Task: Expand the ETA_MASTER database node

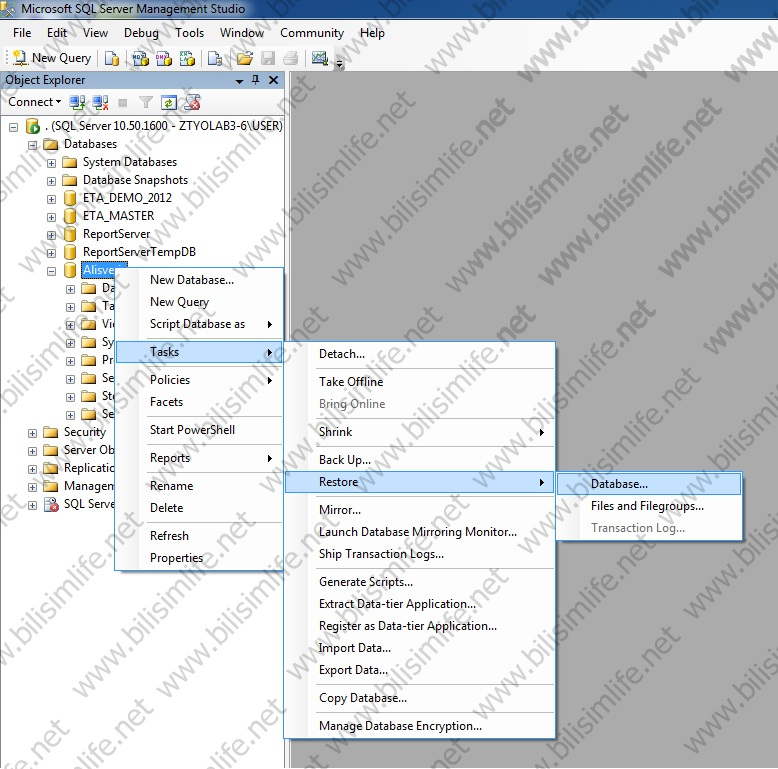Action: tap(52, 216)
